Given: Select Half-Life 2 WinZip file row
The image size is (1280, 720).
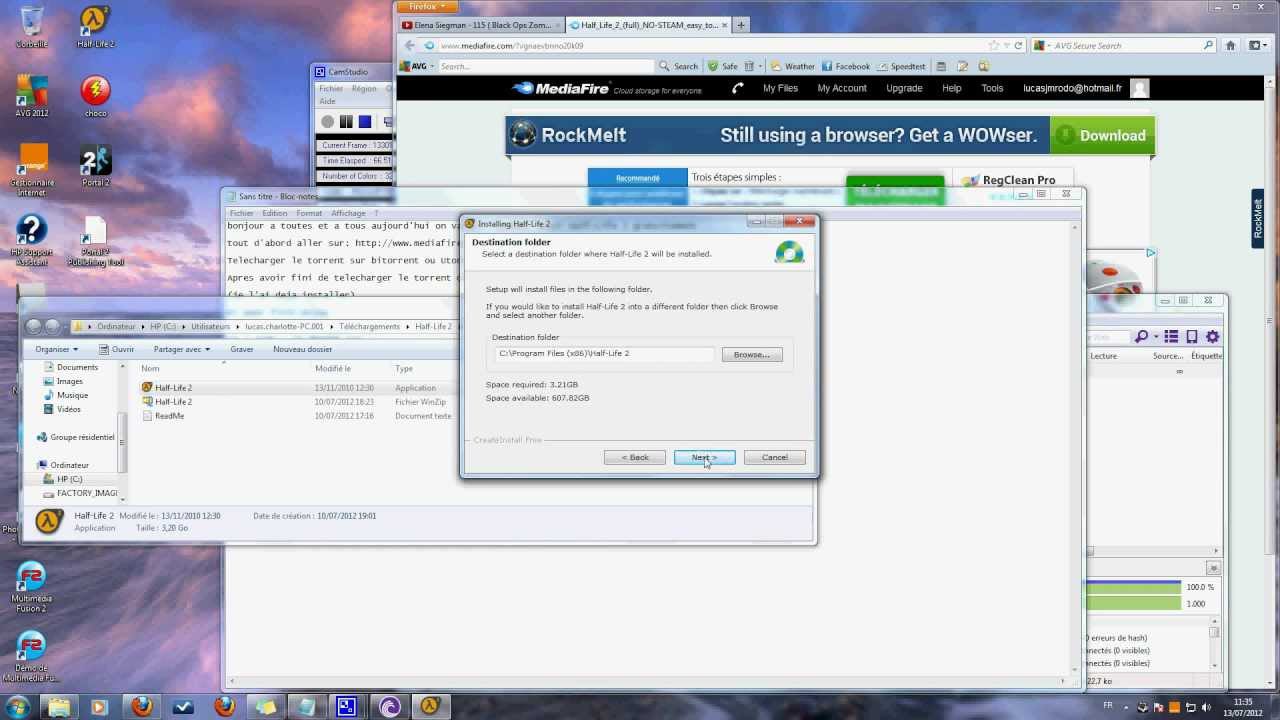Looking at the screenshot, I should pyautogui.click(x=300, y=402).
